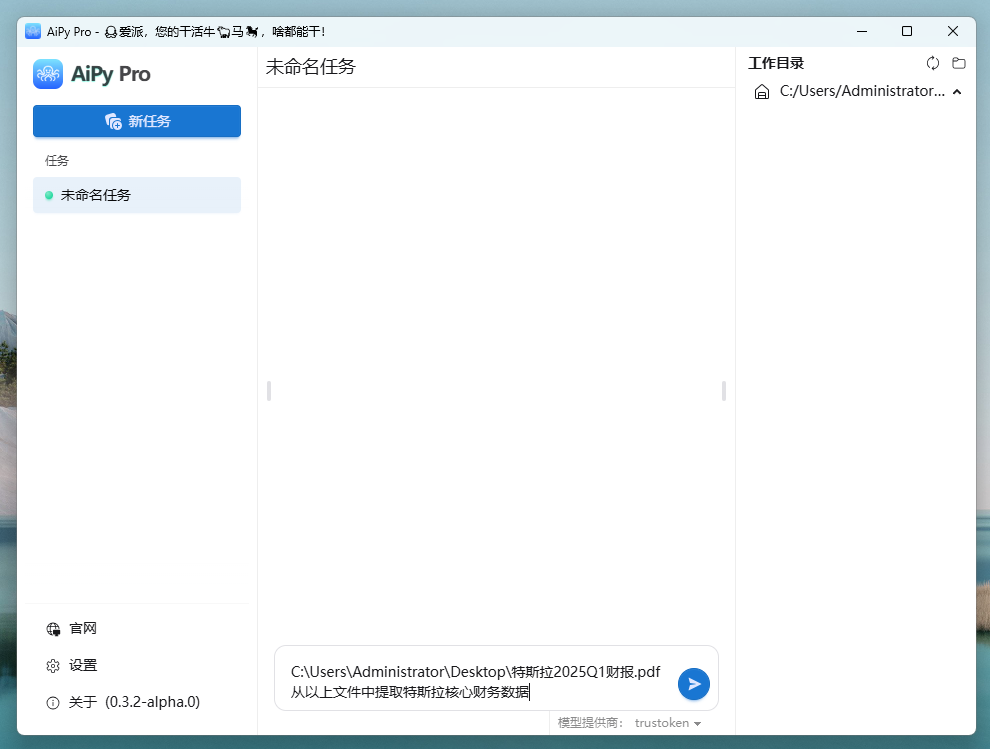Click the left panel resize handle
The image size is (990, 749).
coord(269,391)
